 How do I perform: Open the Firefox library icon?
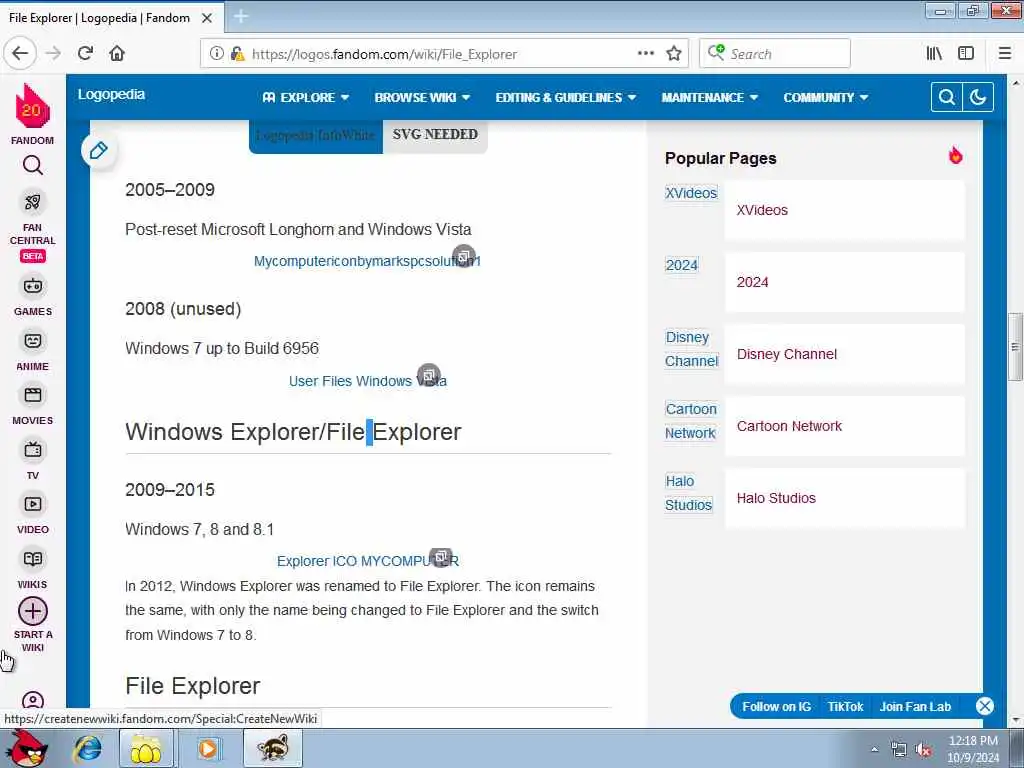pos(934,54)
